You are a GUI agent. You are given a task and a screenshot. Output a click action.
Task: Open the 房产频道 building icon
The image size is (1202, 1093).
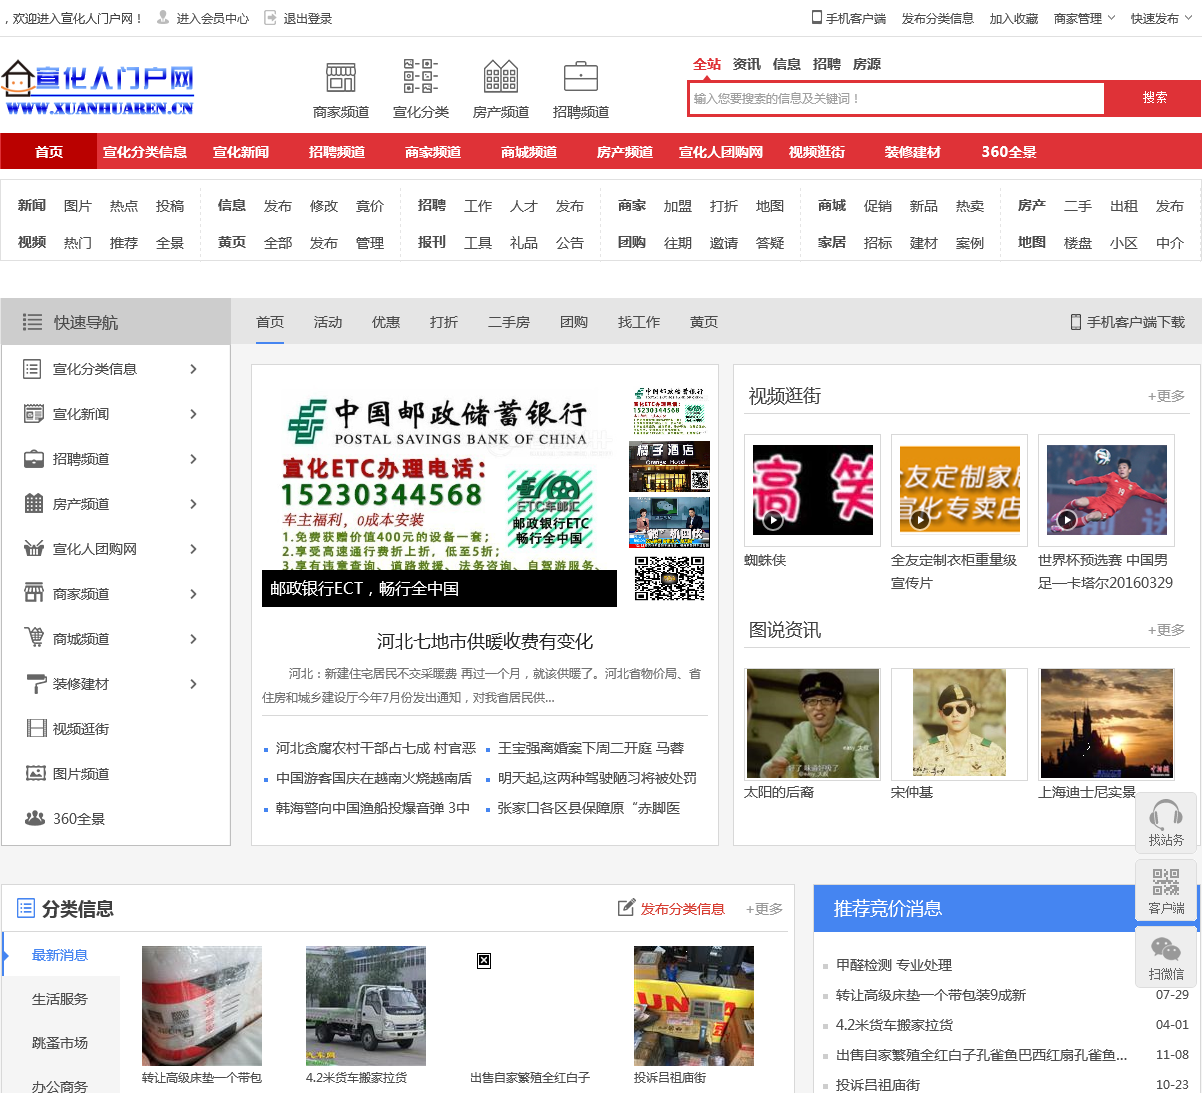(x=501, y=77)
